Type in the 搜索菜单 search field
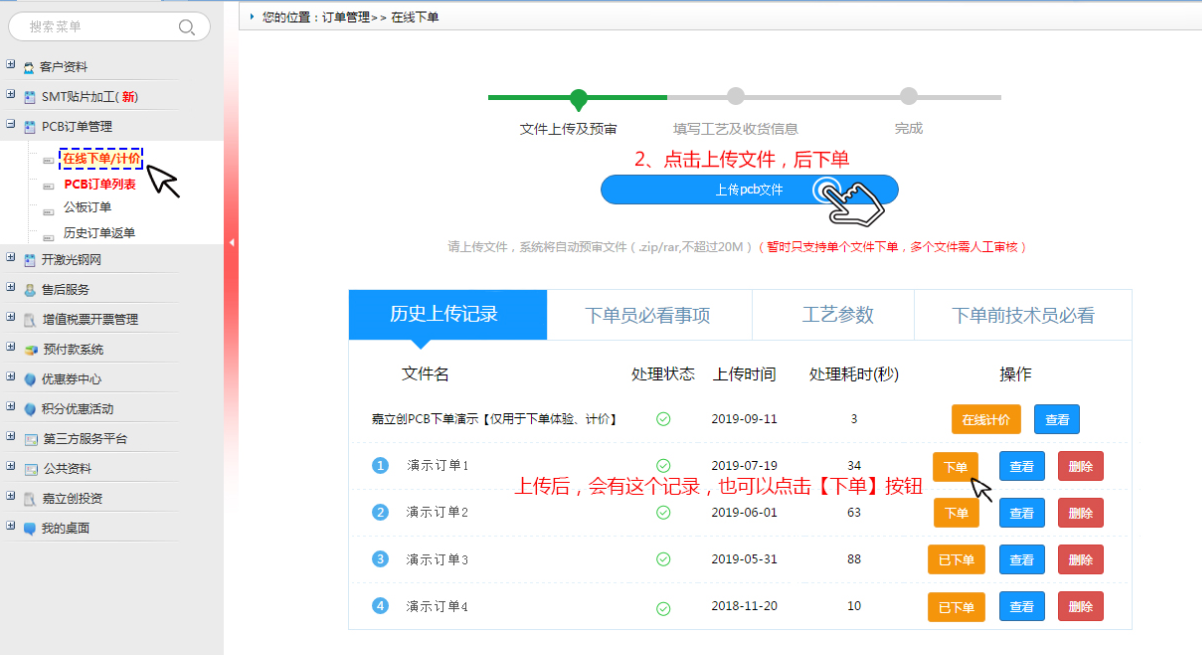 100,27
